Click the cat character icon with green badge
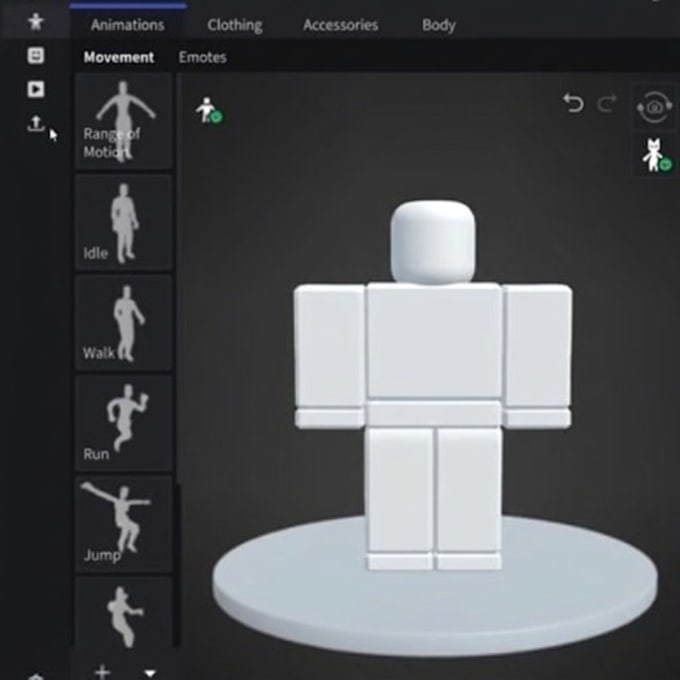680x680 pixels. [x=656, y=155]
